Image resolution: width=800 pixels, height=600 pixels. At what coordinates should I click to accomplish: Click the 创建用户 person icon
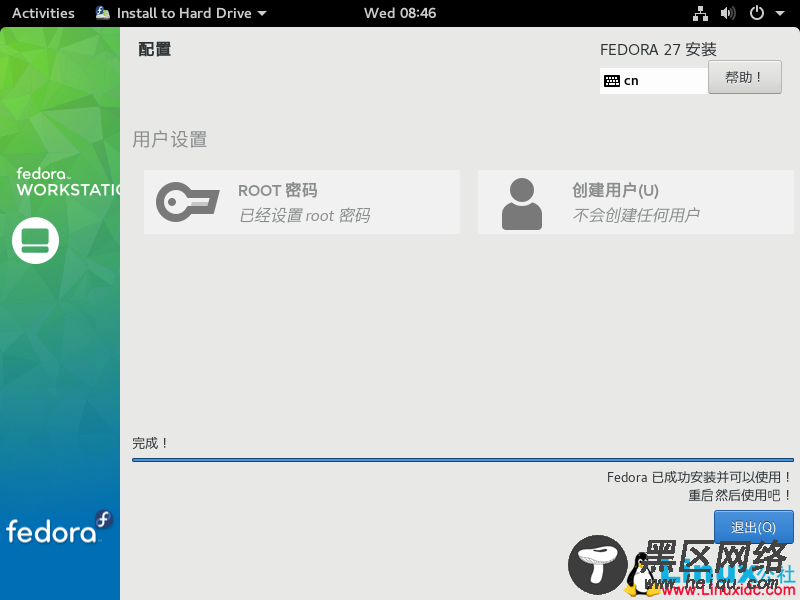click(521, 204)
